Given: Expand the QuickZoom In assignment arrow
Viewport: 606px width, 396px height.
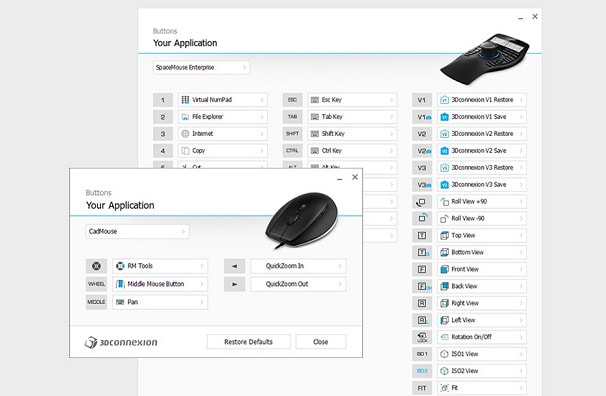Looking at the screenshot, I should 340,266.
